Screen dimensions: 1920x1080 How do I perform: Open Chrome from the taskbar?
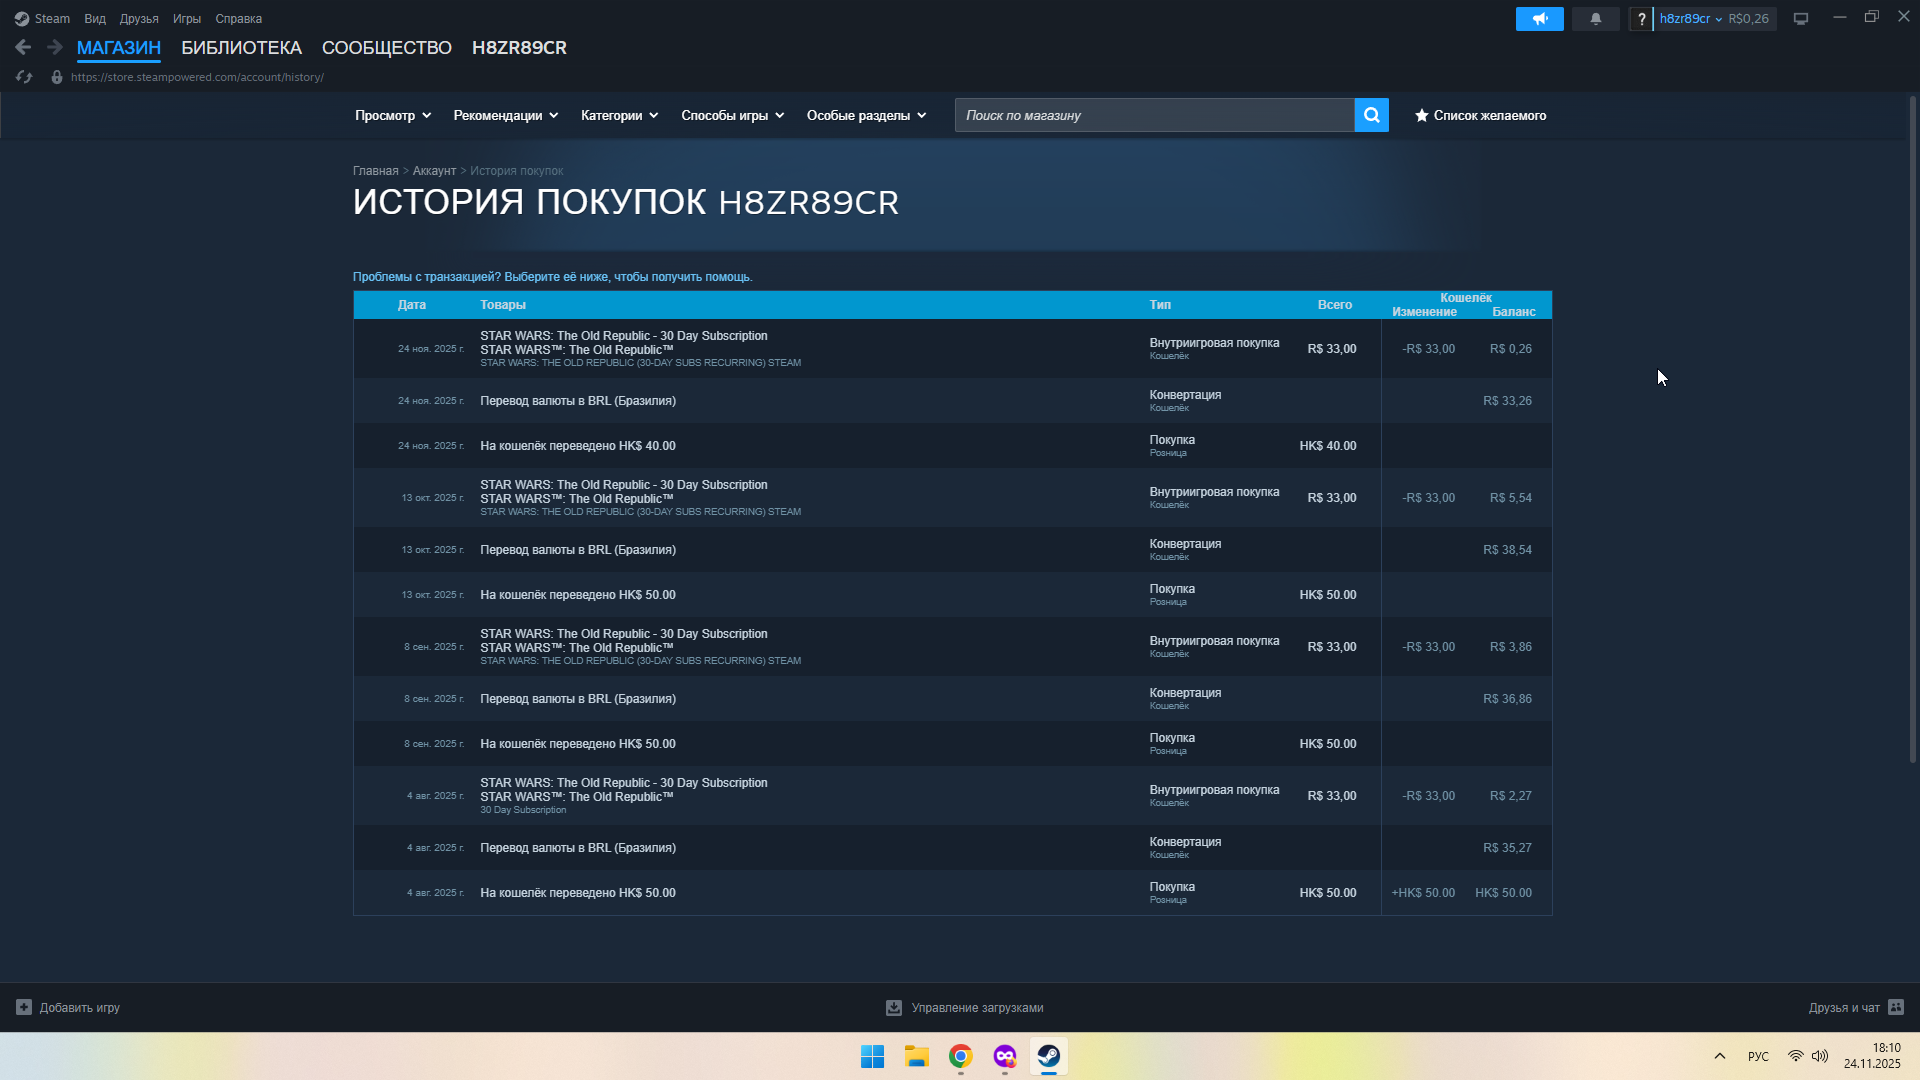point(960,1056)
